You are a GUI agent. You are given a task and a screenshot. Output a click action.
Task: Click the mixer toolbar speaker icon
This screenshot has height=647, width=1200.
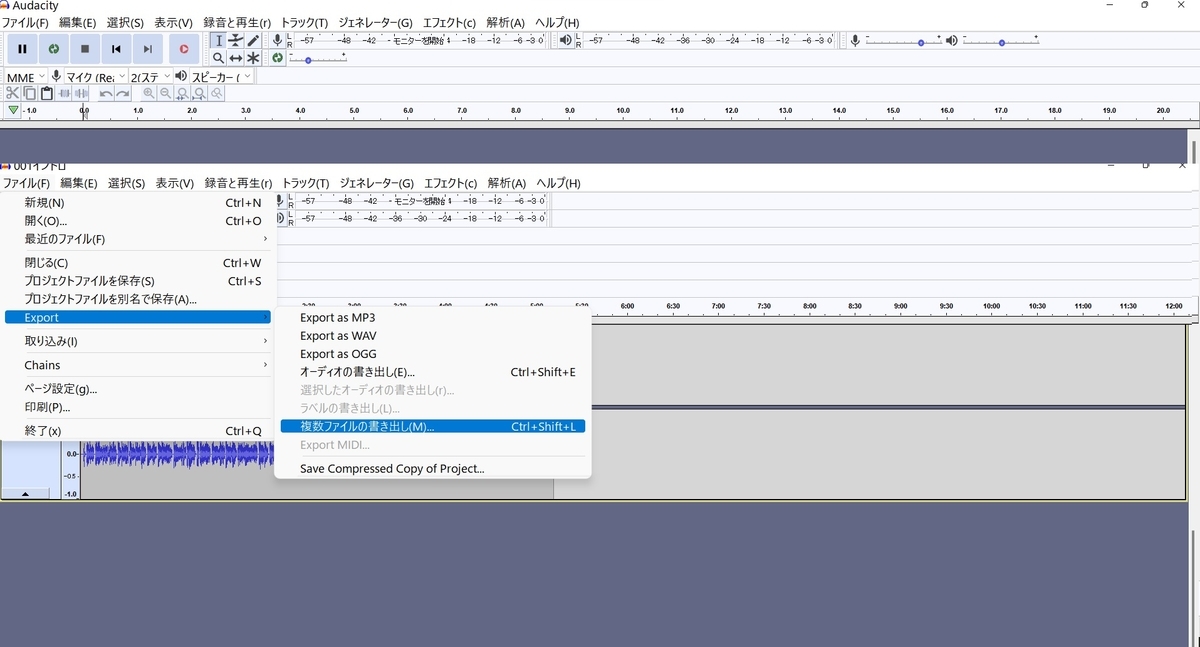pyautogui.click(x=952, y=41)
